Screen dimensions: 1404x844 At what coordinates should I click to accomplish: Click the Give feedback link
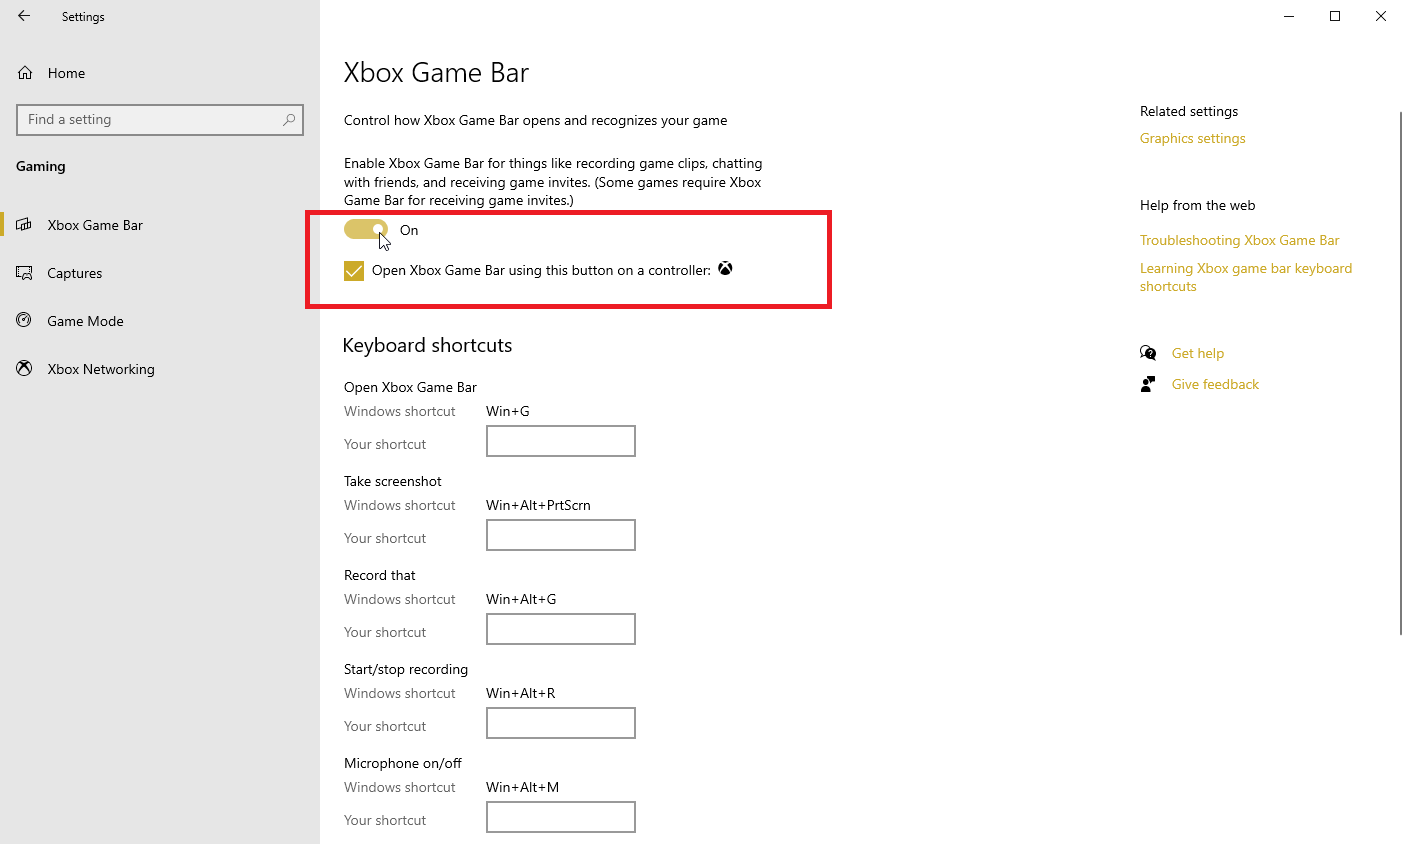coord(1215,384)
